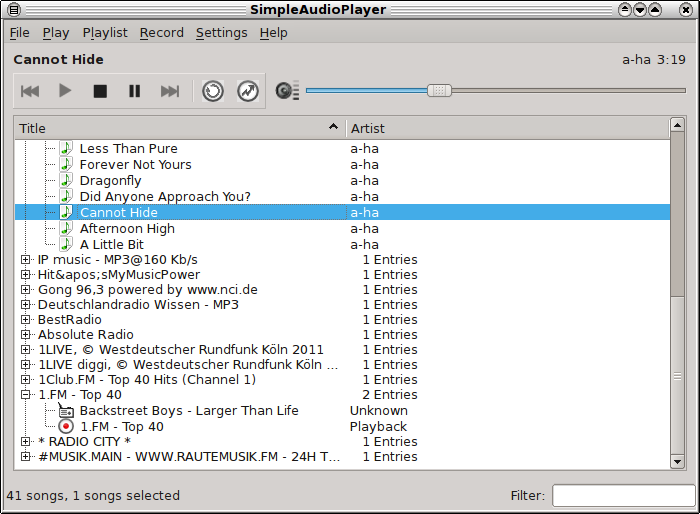Click the Filter text field
The width and height of the screenshot is (700, 514).
[x=622, y=495]
